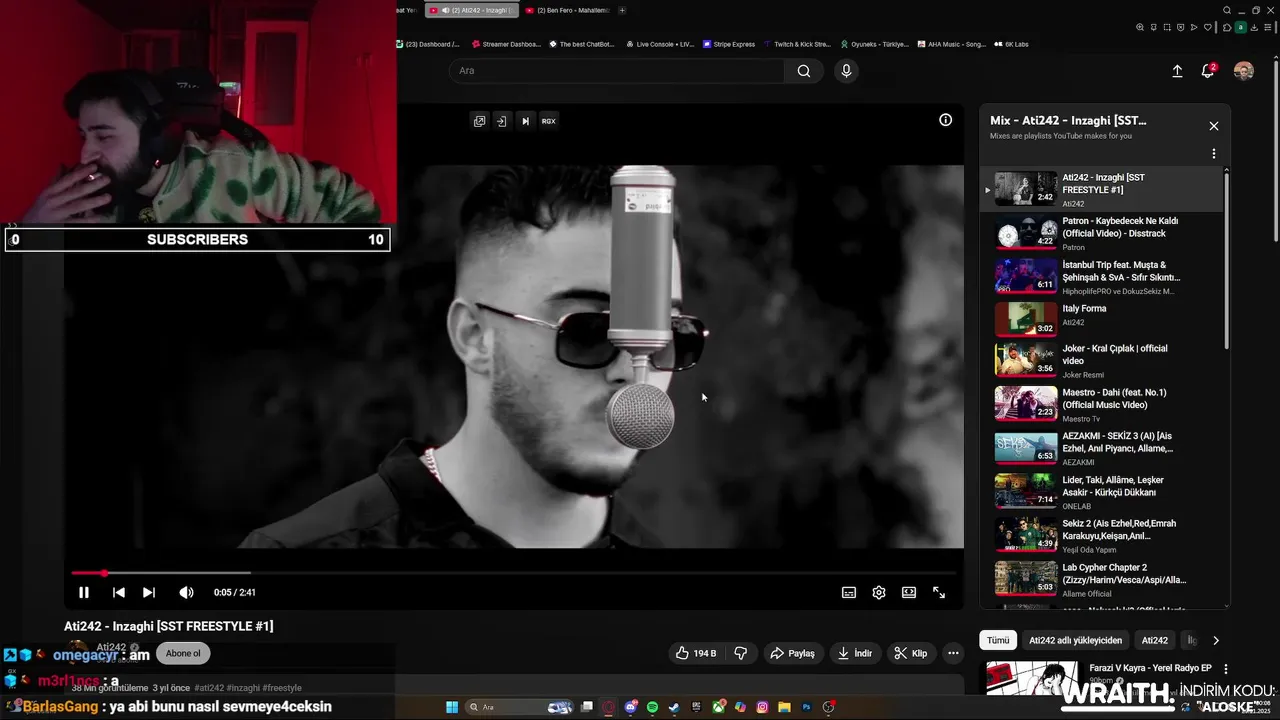This screenshot has height=720, width=1280.
Task: Open the Live Console bookmark
Action: pyautogui.click(x=660, y=44)
